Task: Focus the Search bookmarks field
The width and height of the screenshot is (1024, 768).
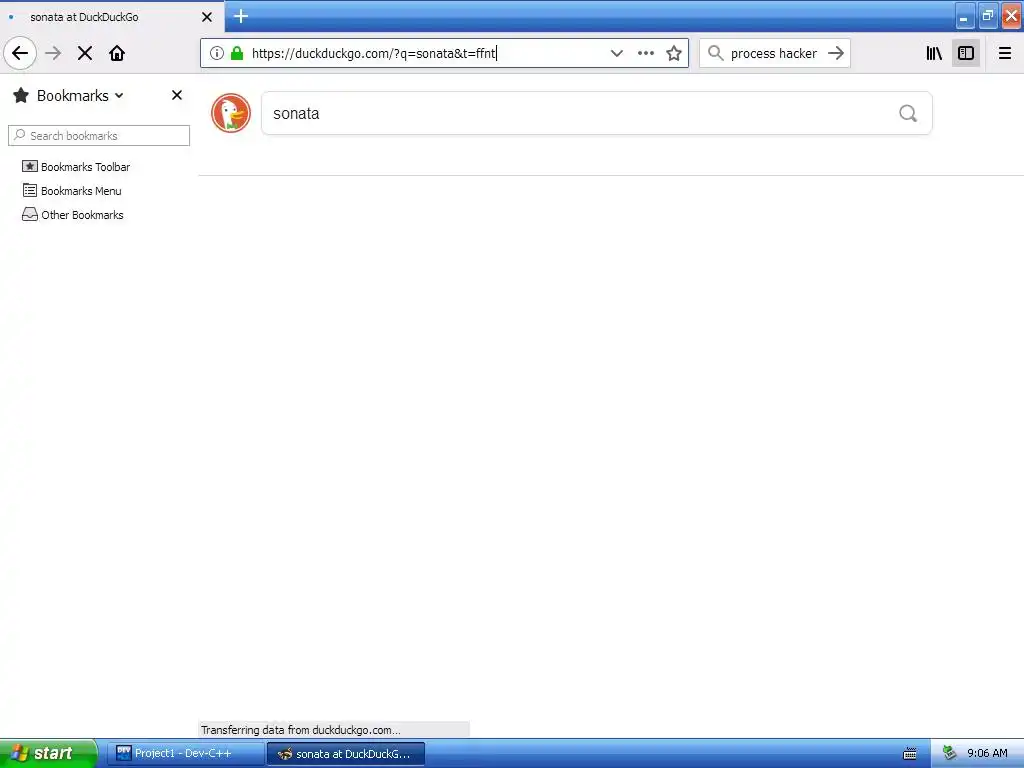Action: pos(99,136)
